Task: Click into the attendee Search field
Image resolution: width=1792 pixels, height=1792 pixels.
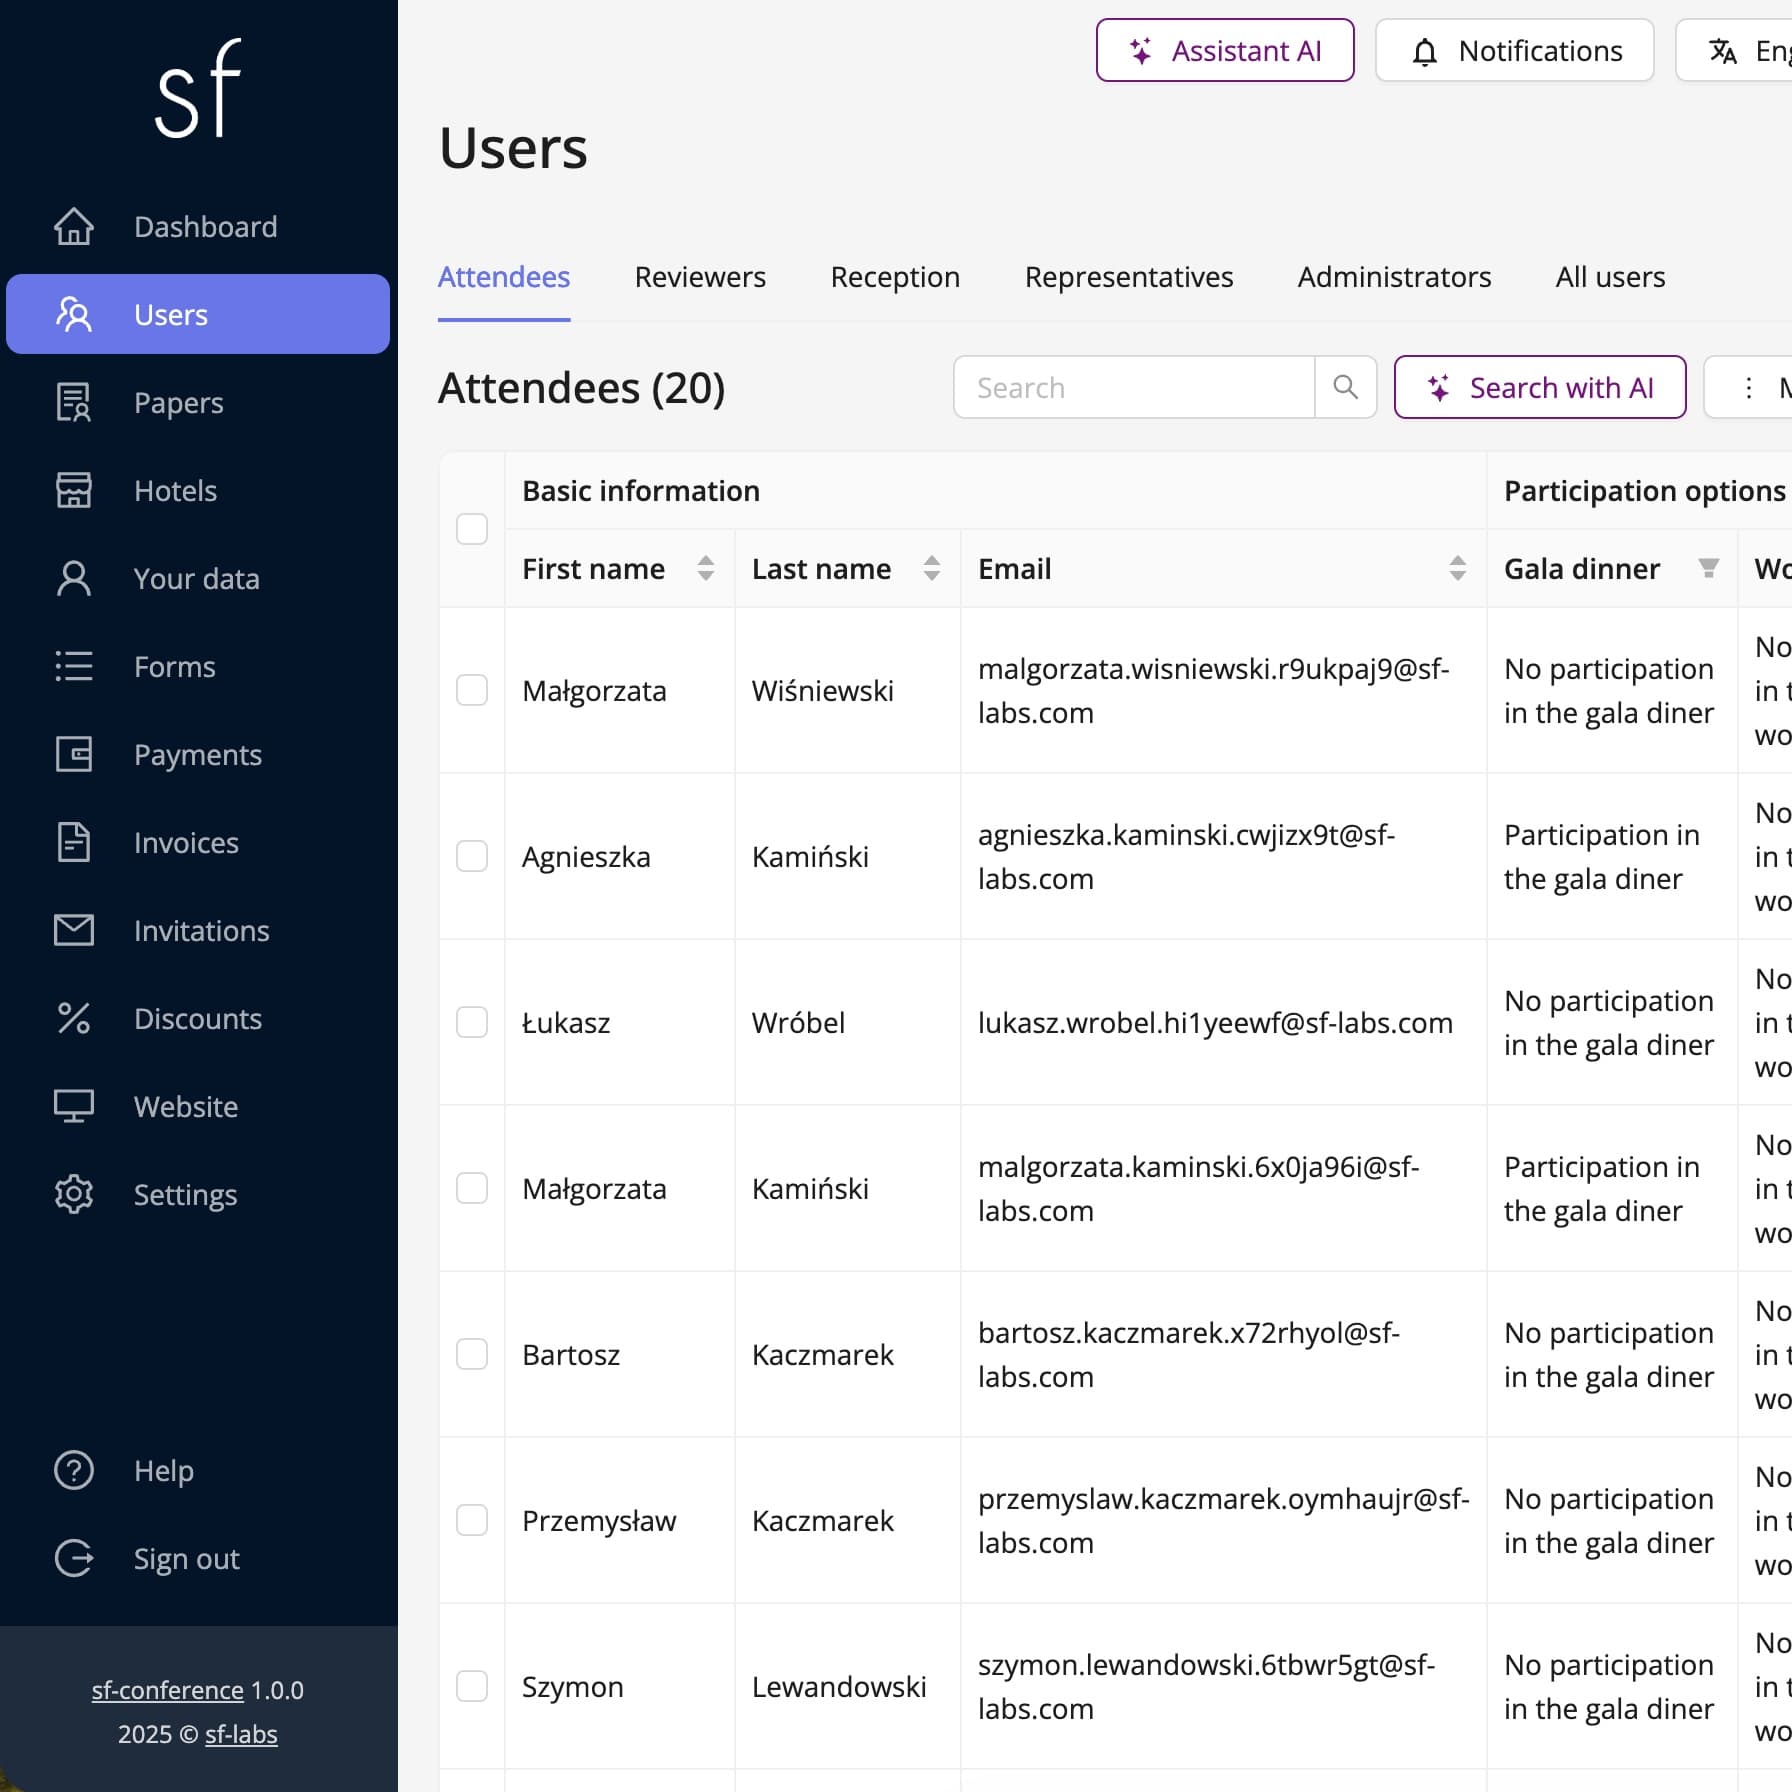Action: point(1134,387)
